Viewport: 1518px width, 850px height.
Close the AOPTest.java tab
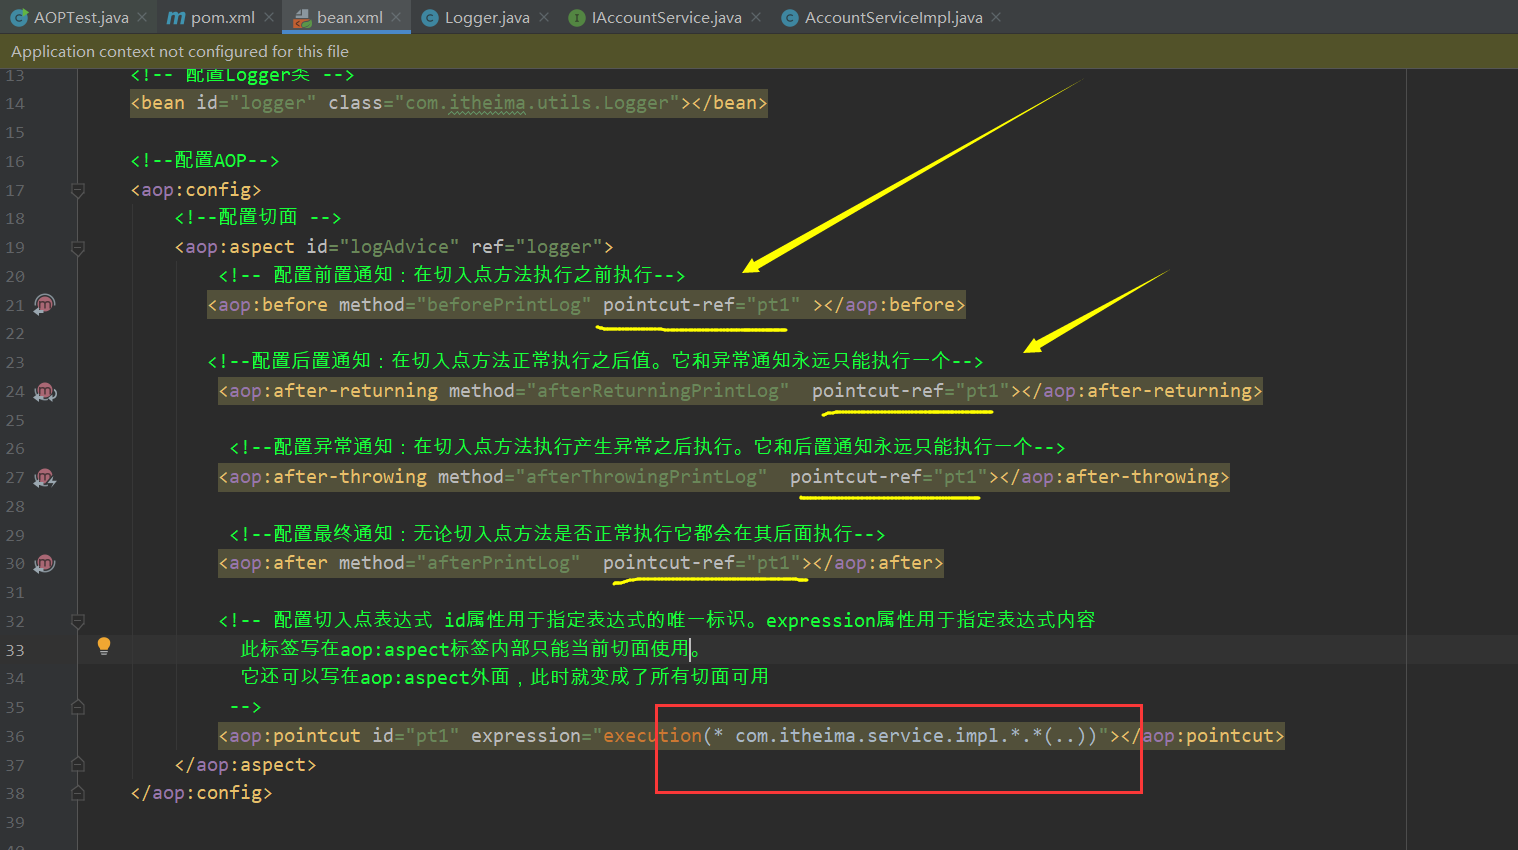pyautogui.click(x=142, y=17)
